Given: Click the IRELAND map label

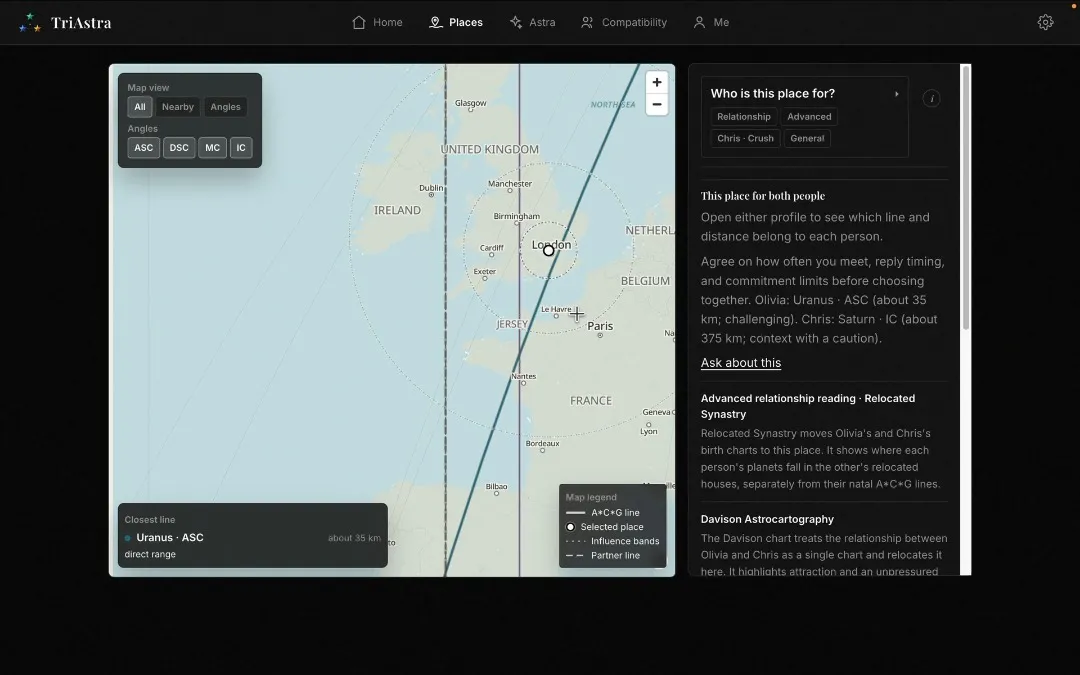Looking at the screenshot, I should pyautogui.click(x=397, y=210).
